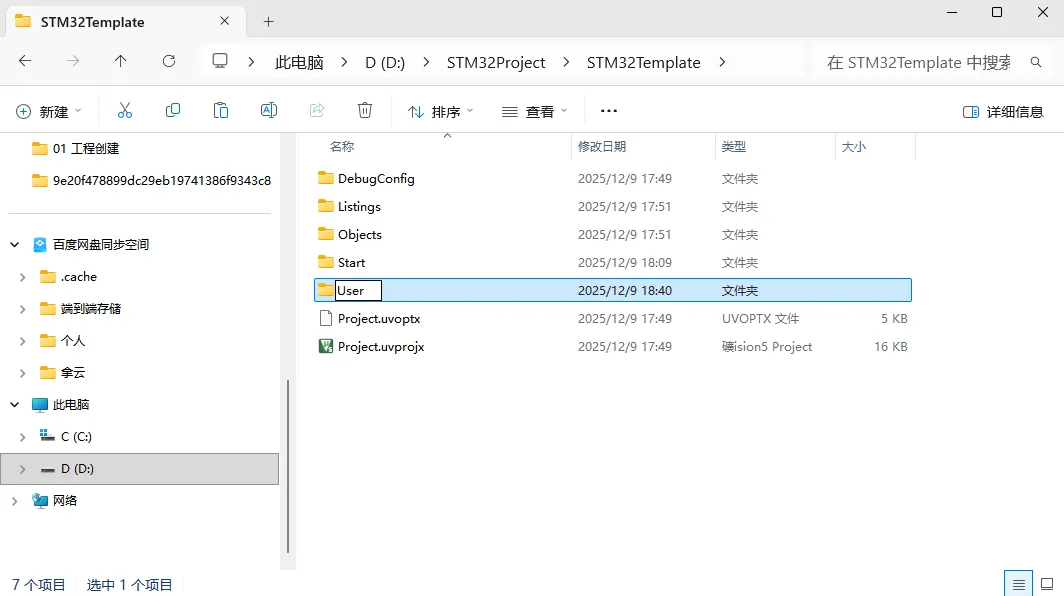Keep details list view enabled

pyautogui.click(x=1018, y=582)
